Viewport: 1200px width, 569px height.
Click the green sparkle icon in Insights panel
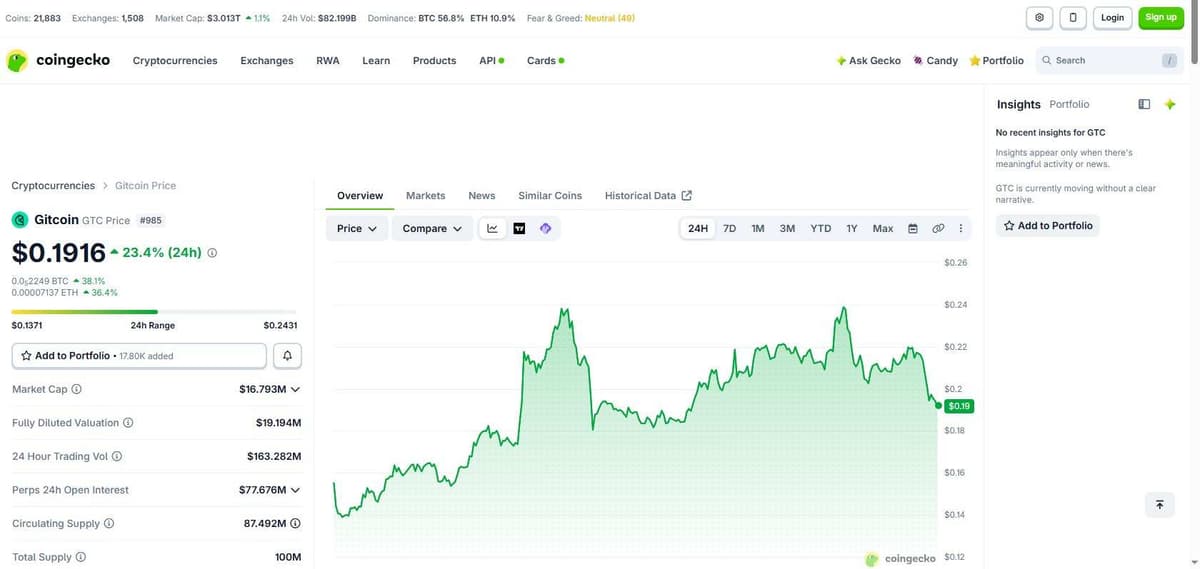pos(1170,104)
